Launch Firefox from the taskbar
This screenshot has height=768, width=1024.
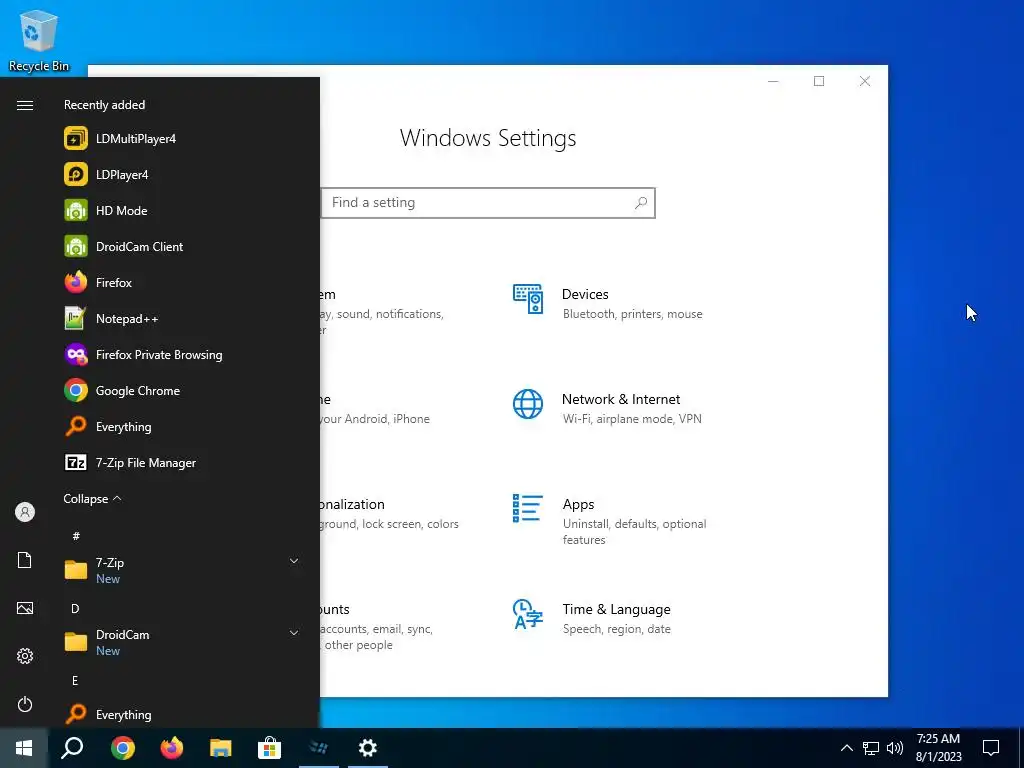(172, 748)
